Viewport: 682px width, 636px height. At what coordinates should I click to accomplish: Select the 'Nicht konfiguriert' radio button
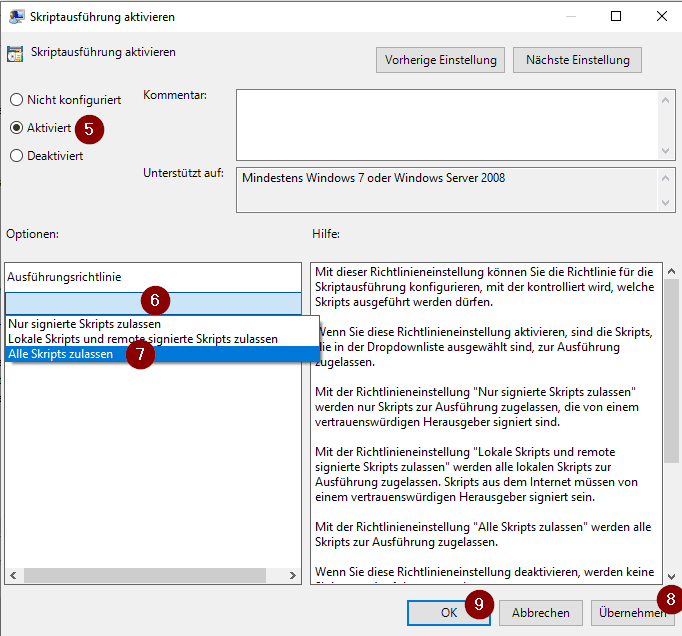point(16,100)
